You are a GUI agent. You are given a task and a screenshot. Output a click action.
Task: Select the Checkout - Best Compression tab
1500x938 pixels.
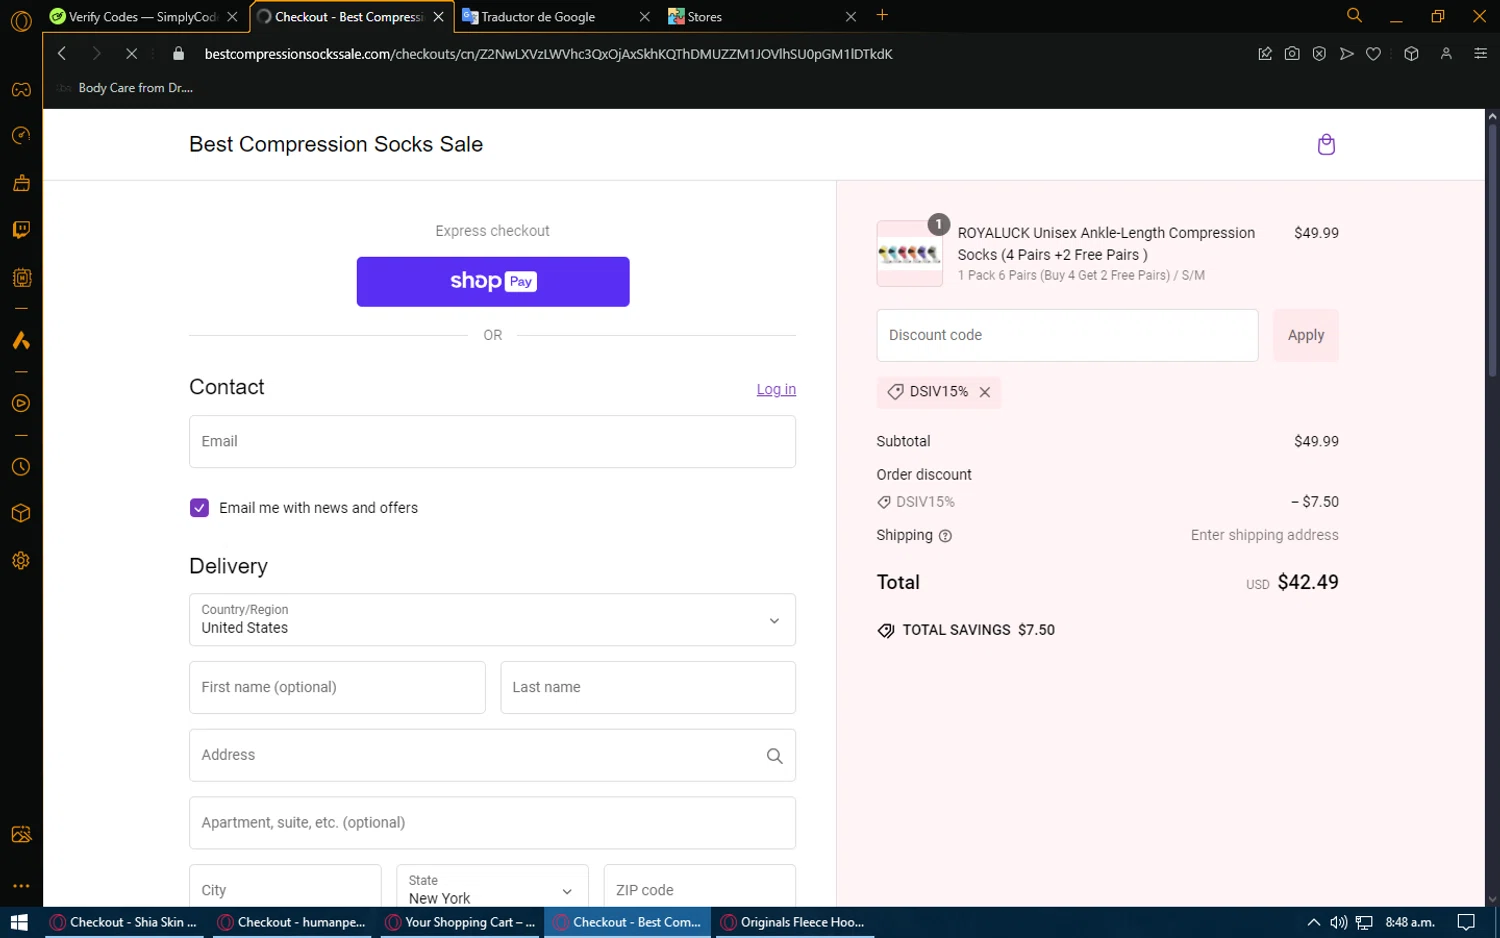(350, 17)
